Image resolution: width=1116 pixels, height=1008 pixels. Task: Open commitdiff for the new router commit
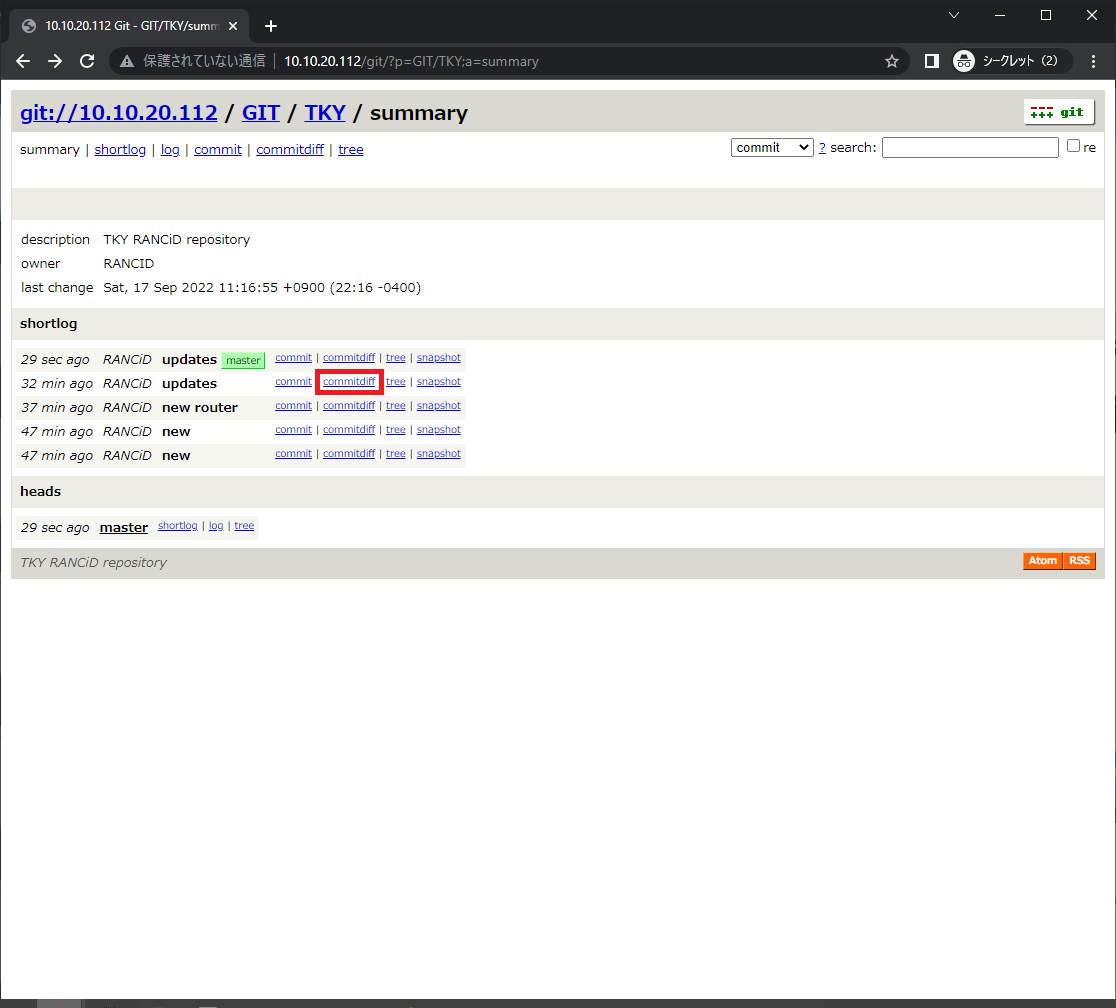pos(349,406)
